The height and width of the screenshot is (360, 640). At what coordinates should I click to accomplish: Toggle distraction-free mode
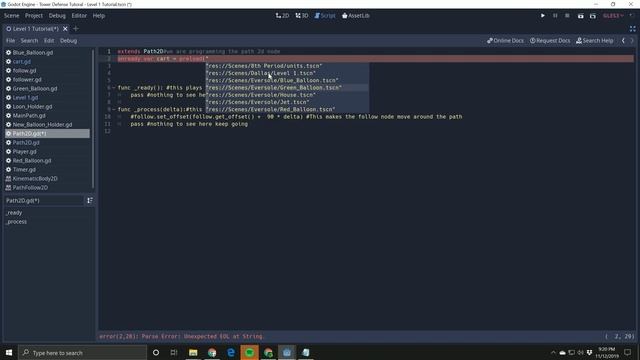[x=632, y=29]
